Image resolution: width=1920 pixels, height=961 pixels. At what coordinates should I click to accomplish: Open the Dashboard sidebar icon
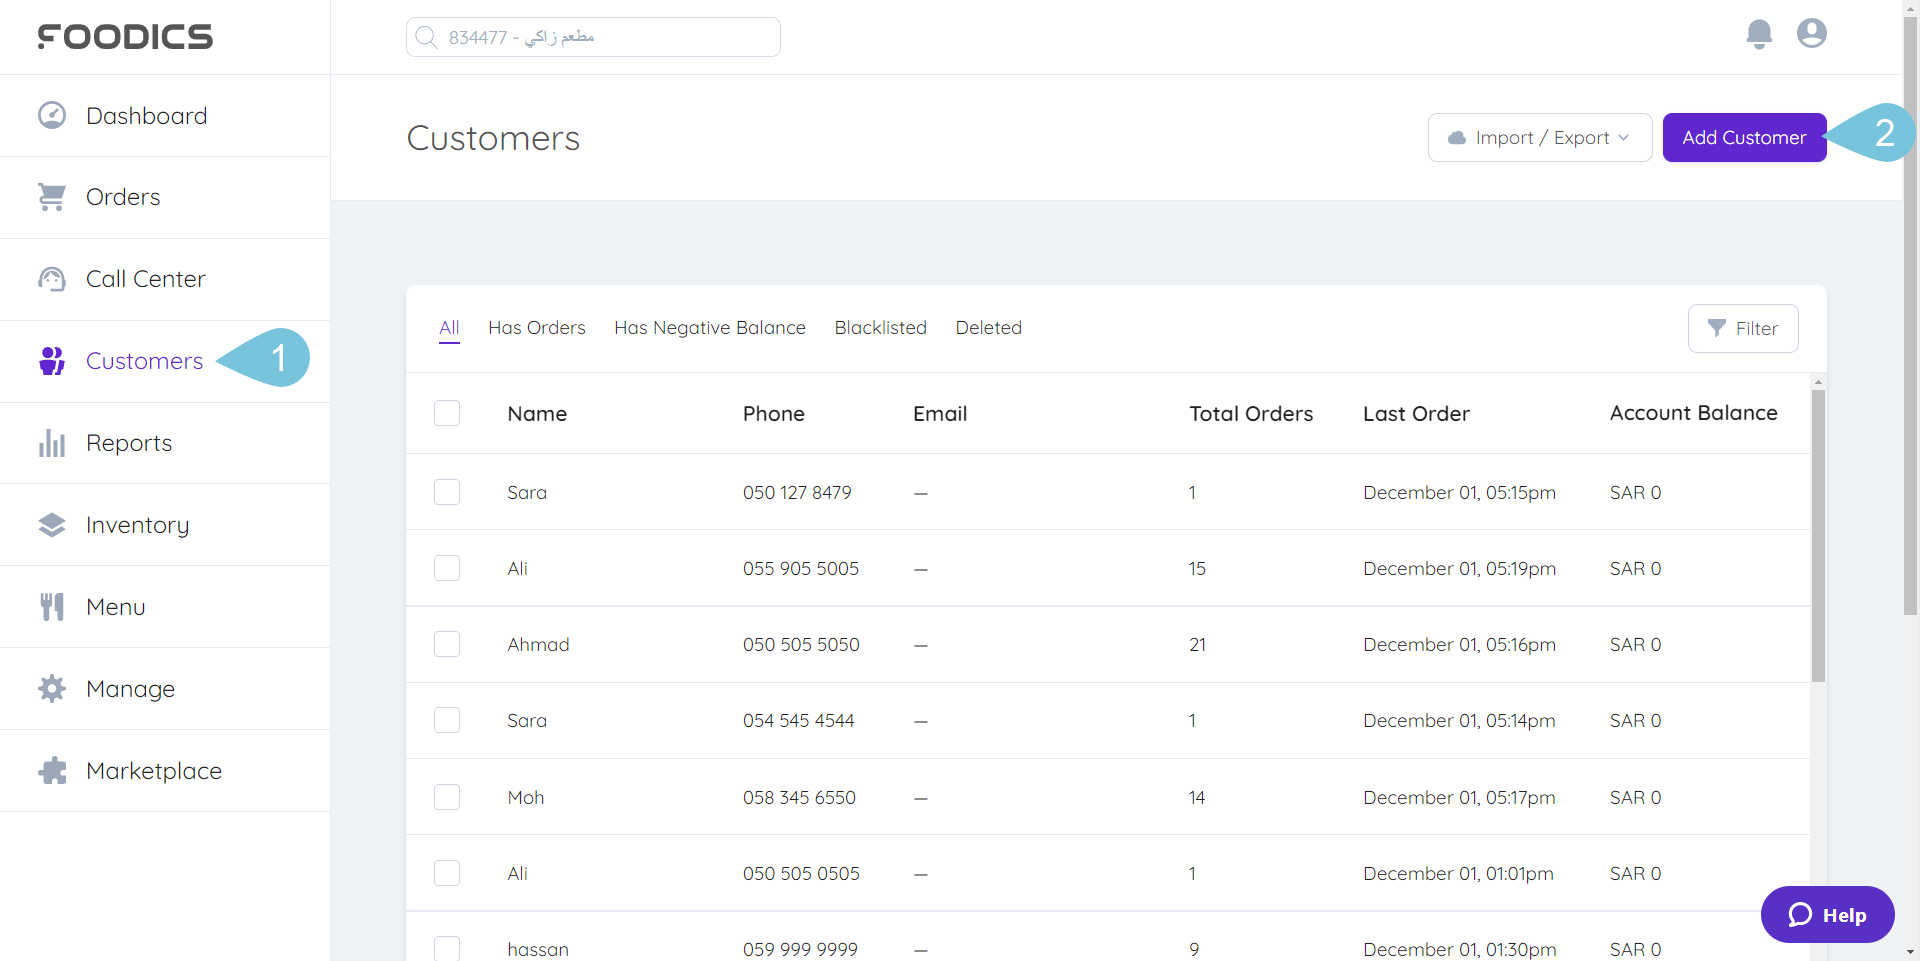(x=50, y=115)
